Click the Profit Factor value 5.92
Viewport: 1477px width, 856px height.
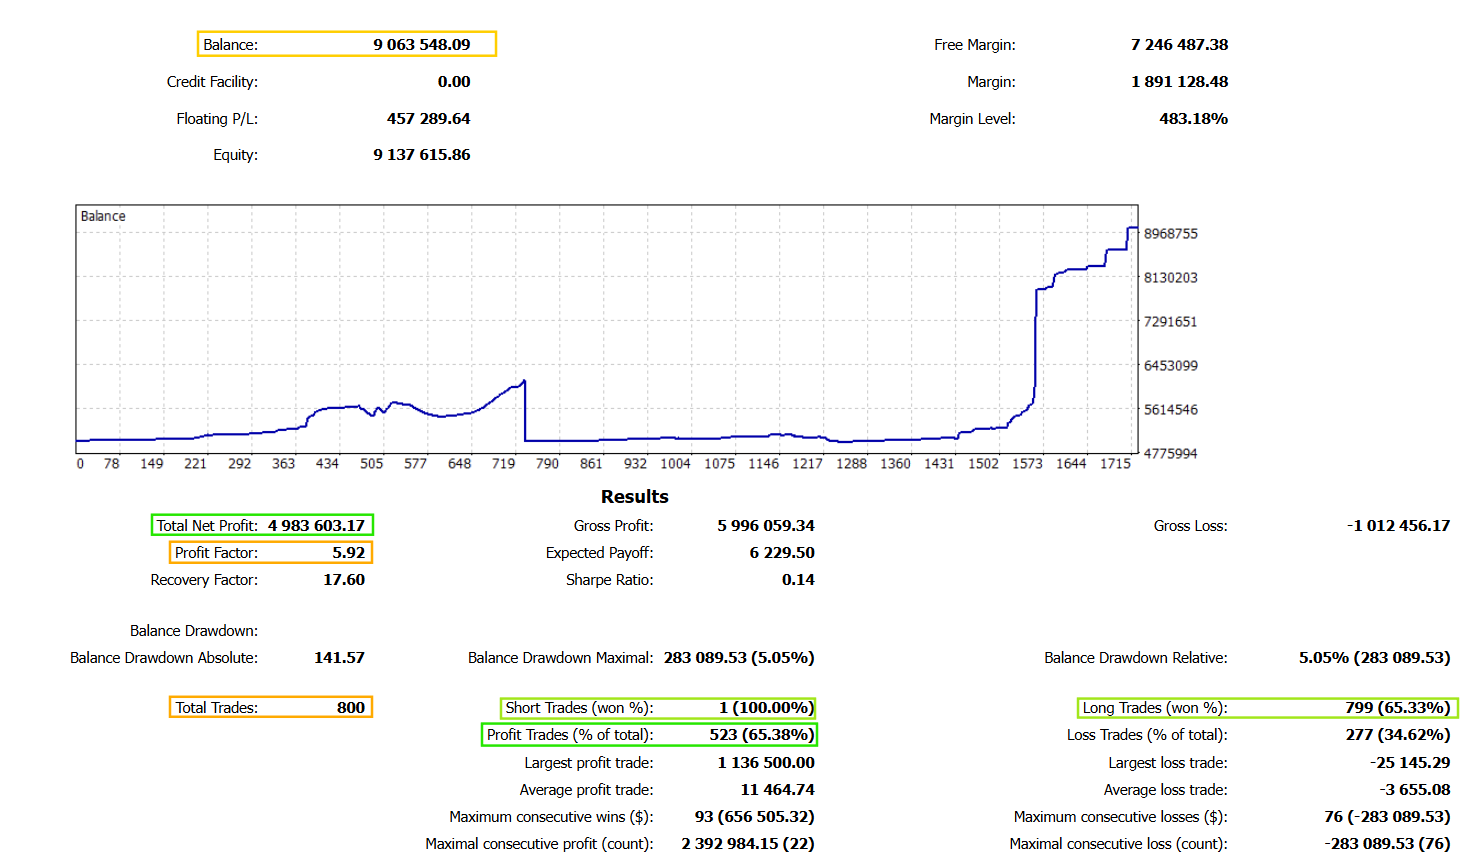348,552
